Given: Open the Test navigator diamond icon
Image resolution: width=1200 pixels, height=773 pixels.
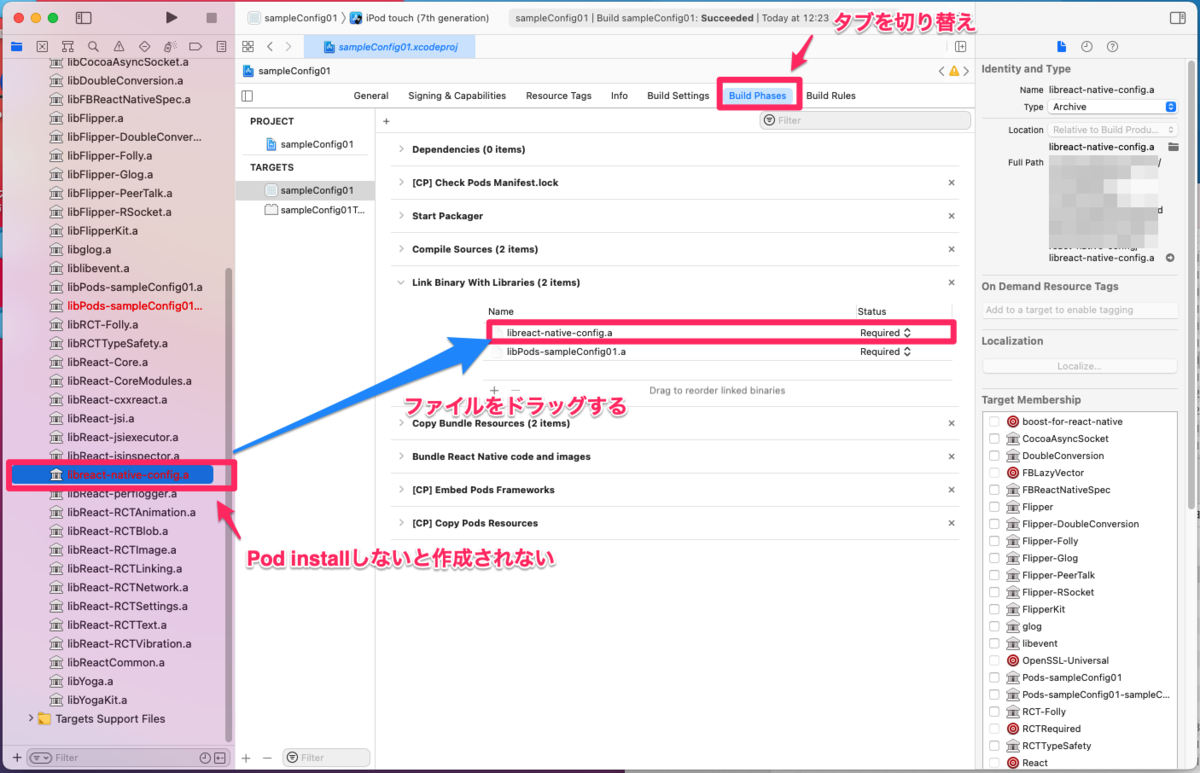Looking at the screenshot, I should (145, 46).
